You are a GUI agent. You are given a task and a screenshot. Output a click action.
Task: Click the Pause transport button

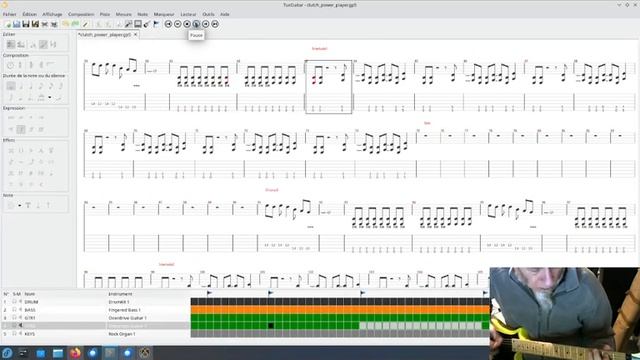[196, 24]
